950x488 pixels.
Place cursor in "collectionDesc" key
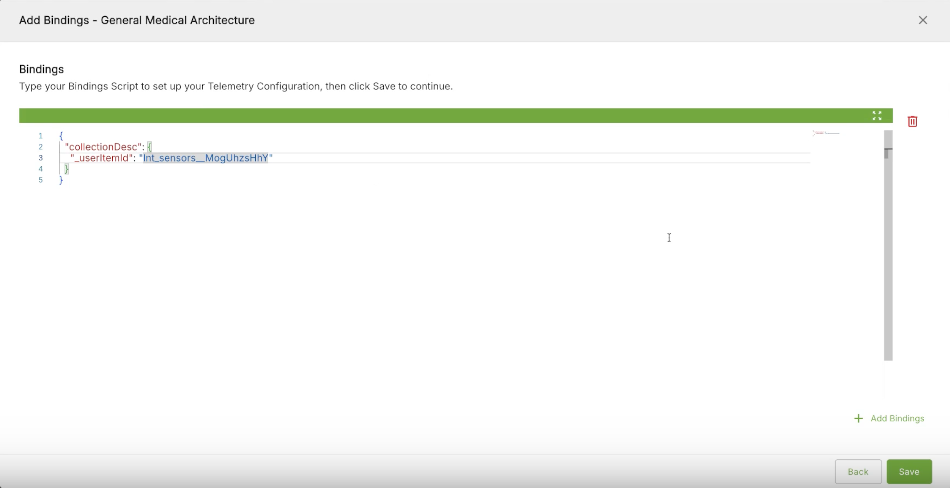[103, 147]
